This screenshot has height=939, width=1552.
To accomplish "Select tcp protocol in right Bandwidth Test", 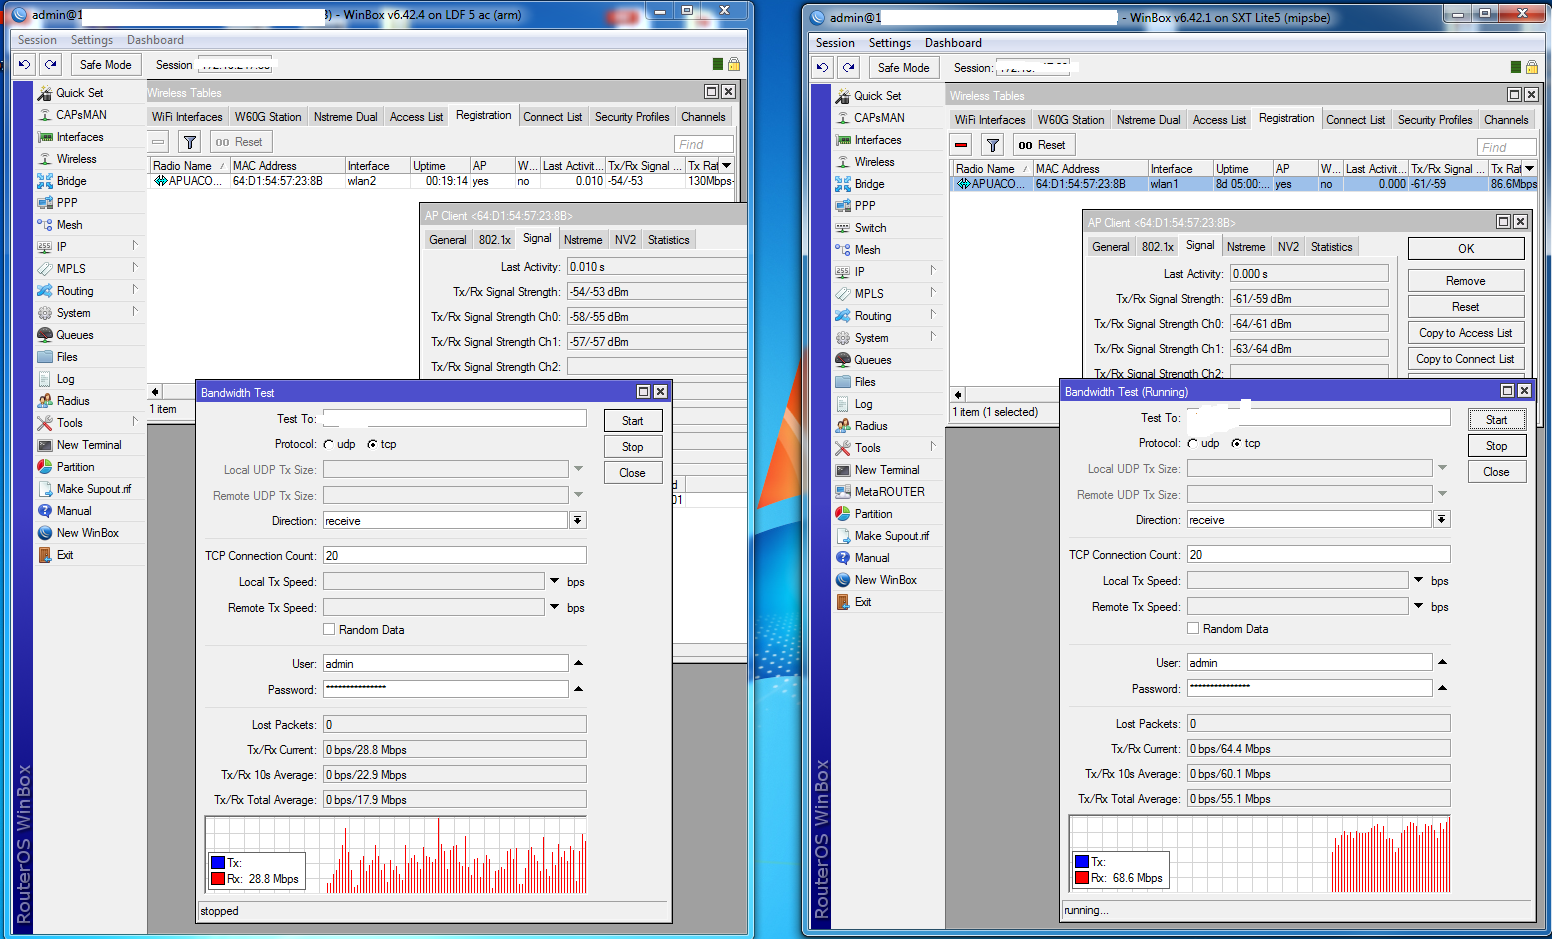I will pyautogui.click(x=1237, y=444).
